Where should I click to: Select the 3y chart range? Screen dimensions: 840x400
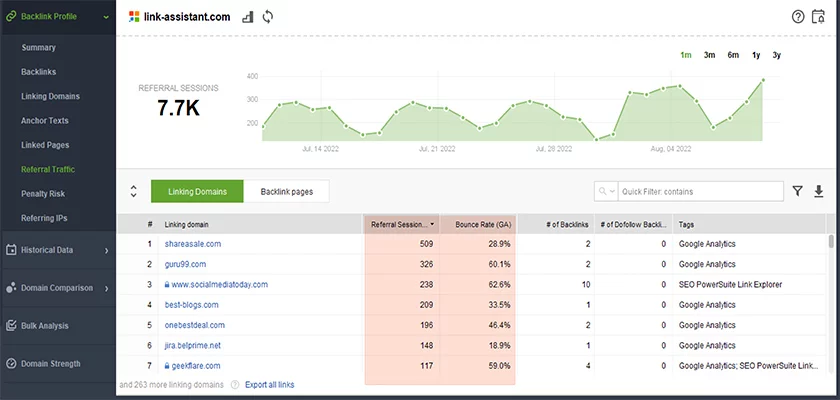click(777, 55)
